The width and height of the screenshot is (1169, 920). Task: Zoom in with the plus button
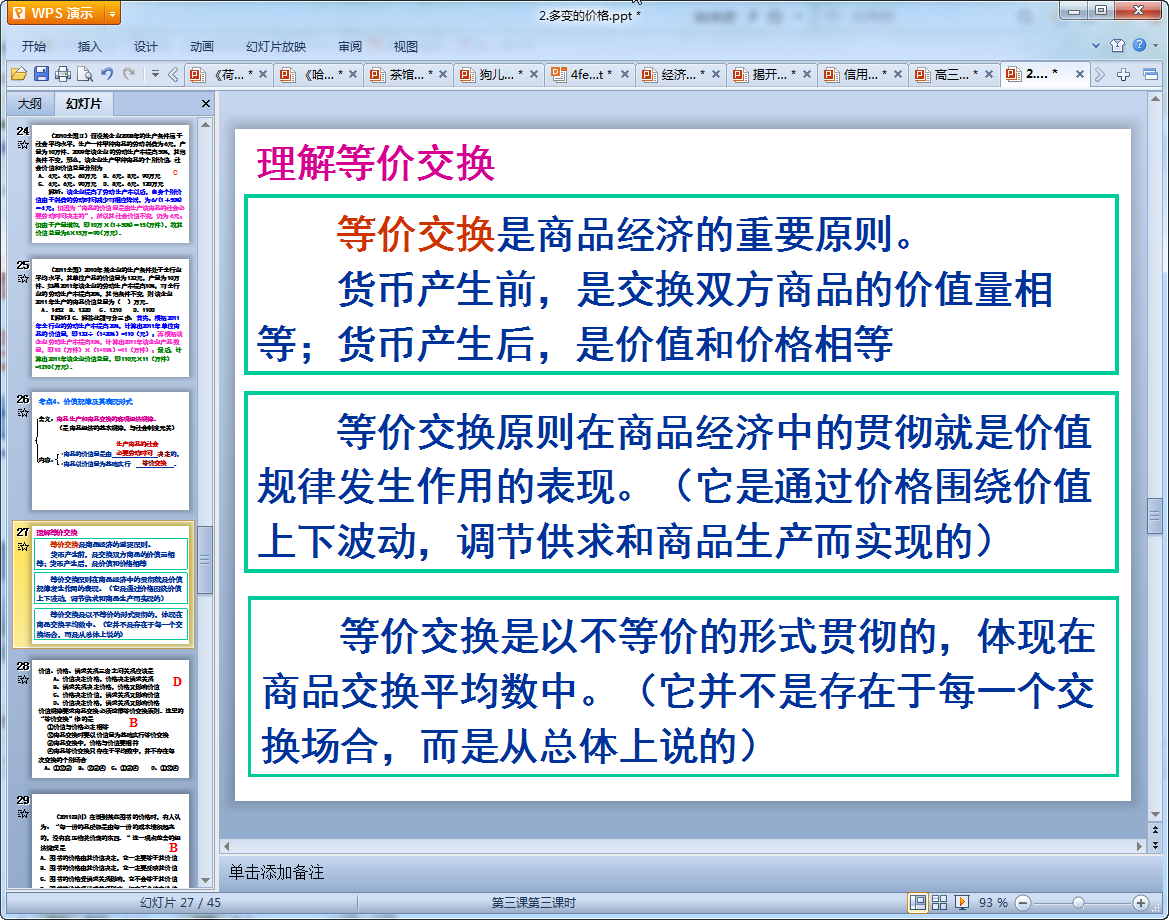[x=1140, y=903]
